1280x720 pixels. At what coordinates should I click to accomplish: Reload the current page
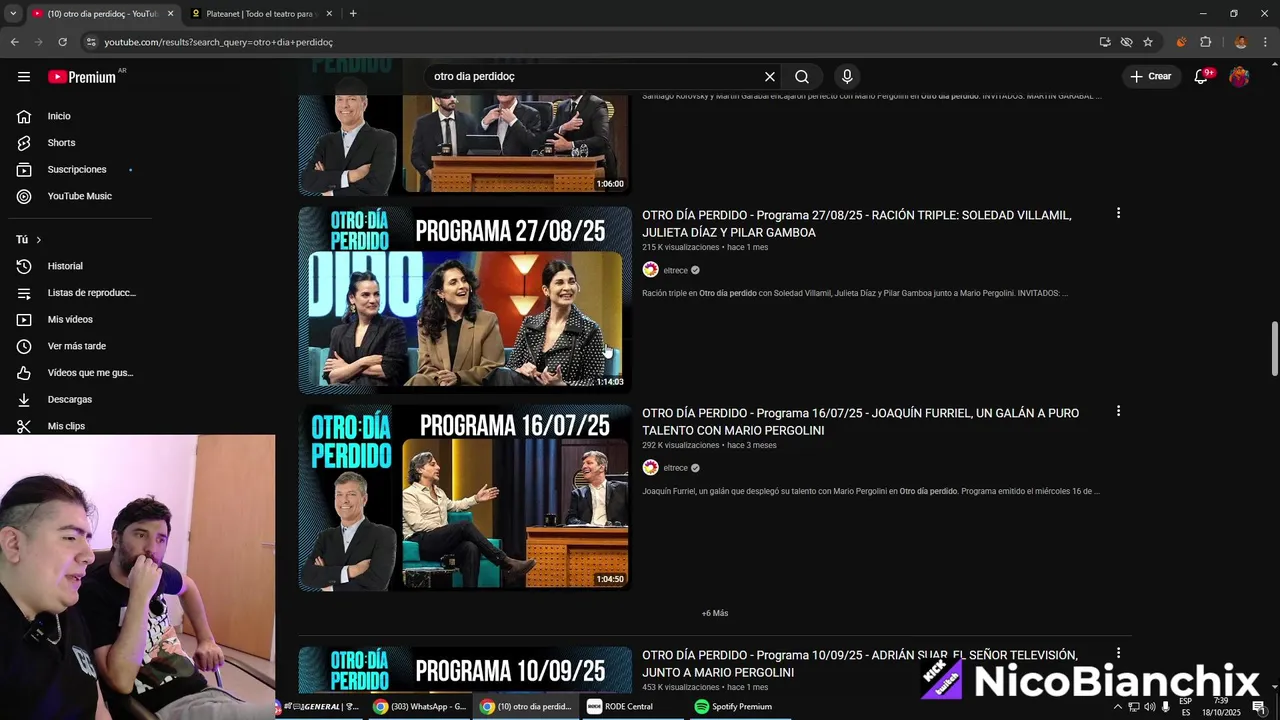(62, 42)
